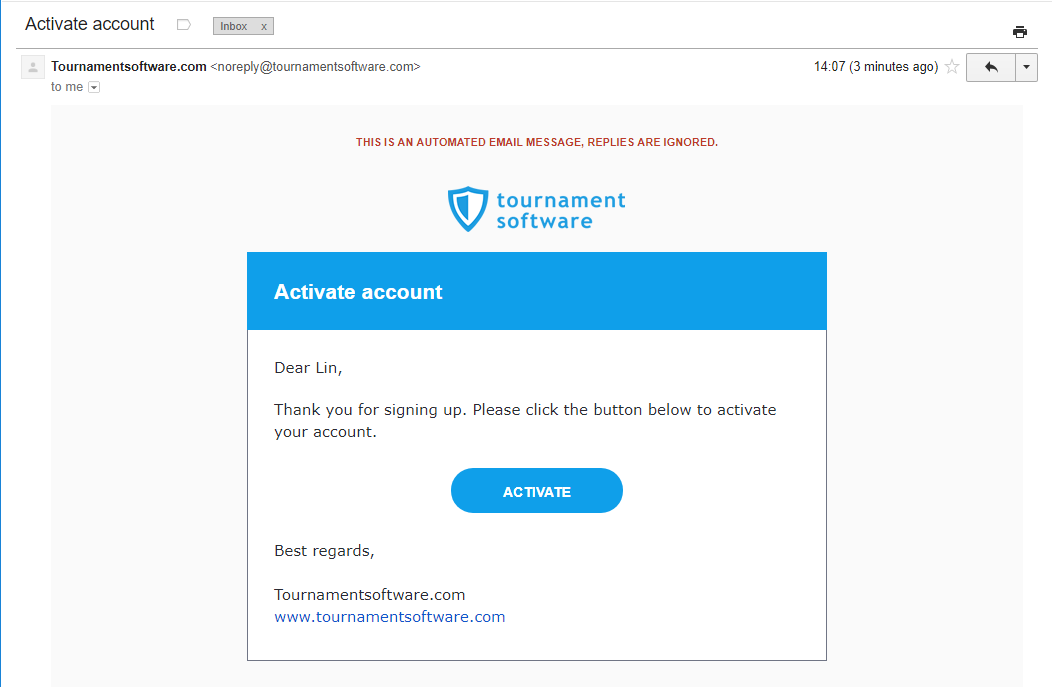Open the www.tournamentsoftware.com link
The image size is (1058, 687).
click(x=389, y=617)
